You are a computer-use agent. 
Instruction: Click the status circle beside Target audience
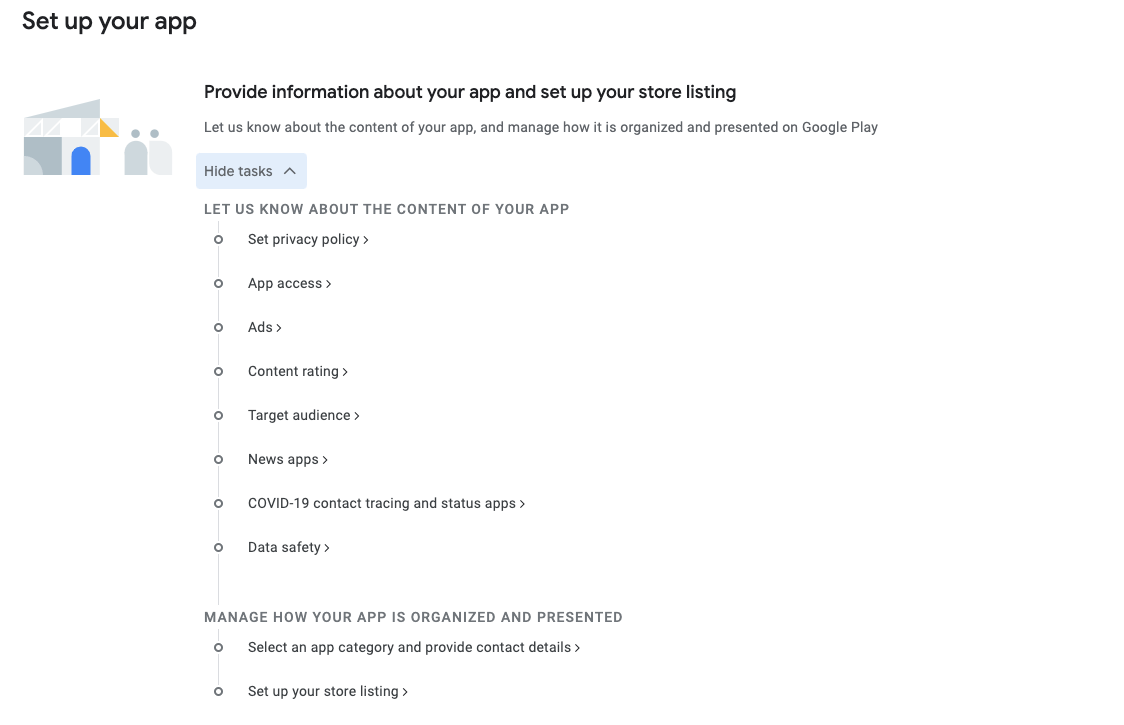click(x=218, y=416)
